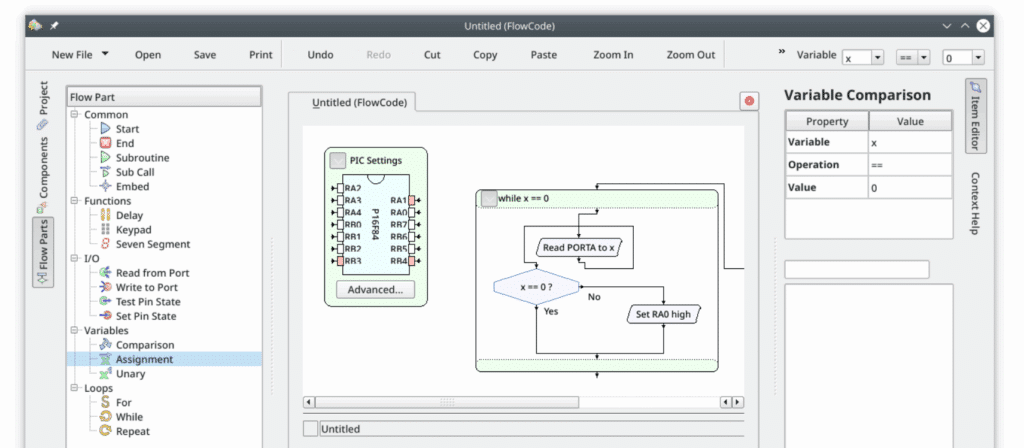Open the Context Help side tab
The width and height of the screenshot is (1024, 448).
click(976, 203)
